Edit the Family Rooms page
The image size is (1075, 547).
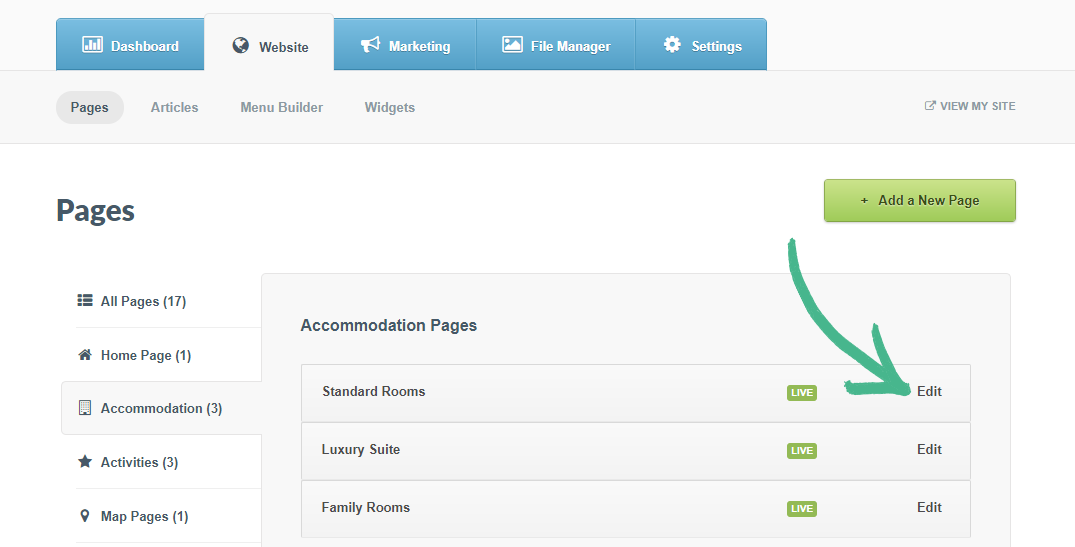pyautogui.click(x=929, y=508)
